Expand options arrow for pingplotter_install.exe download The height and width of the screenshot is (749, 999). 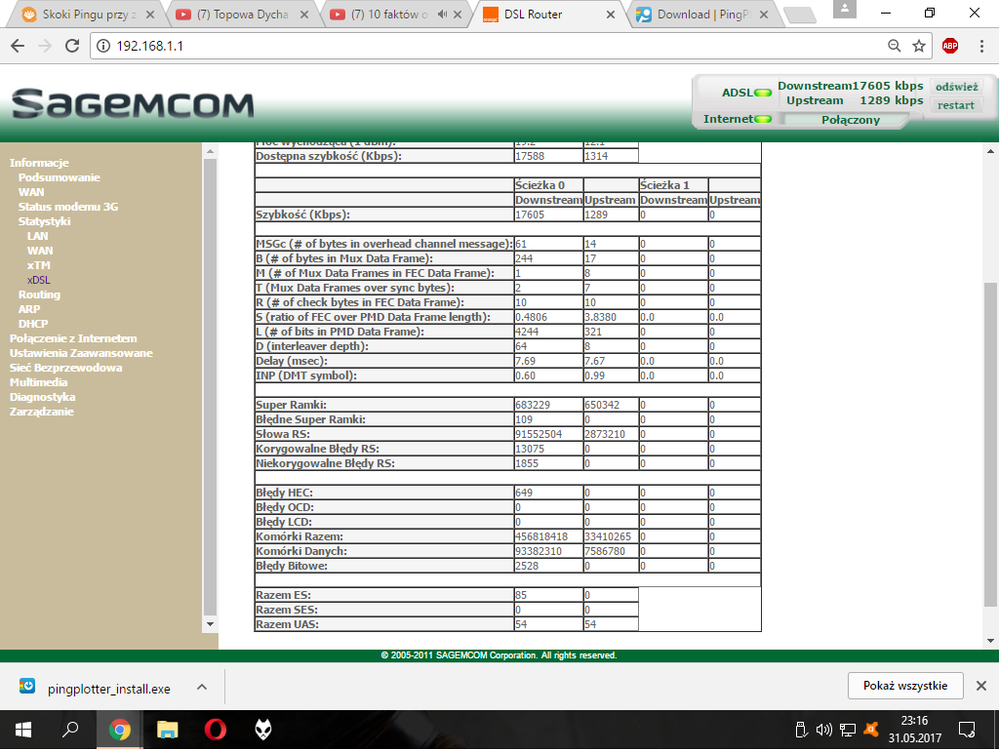(201, 688)
